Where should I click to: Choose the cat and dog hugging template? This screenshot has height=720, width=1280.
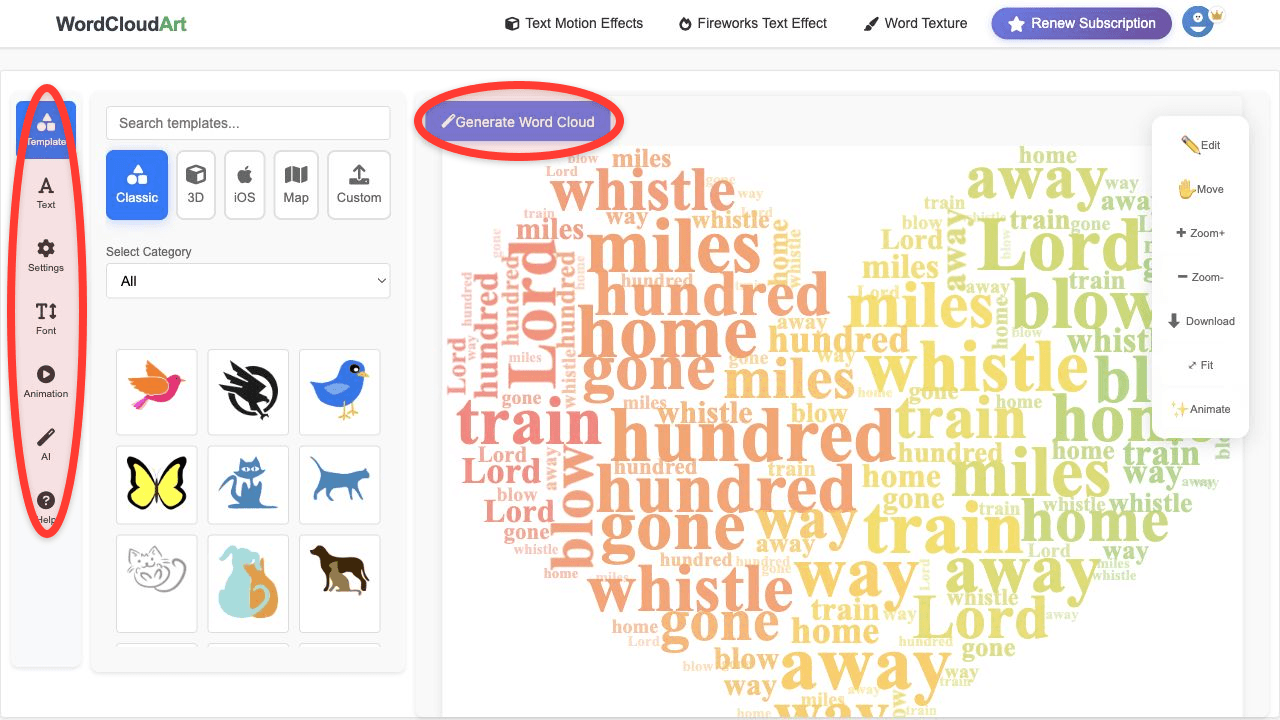(x=248, y=584)
